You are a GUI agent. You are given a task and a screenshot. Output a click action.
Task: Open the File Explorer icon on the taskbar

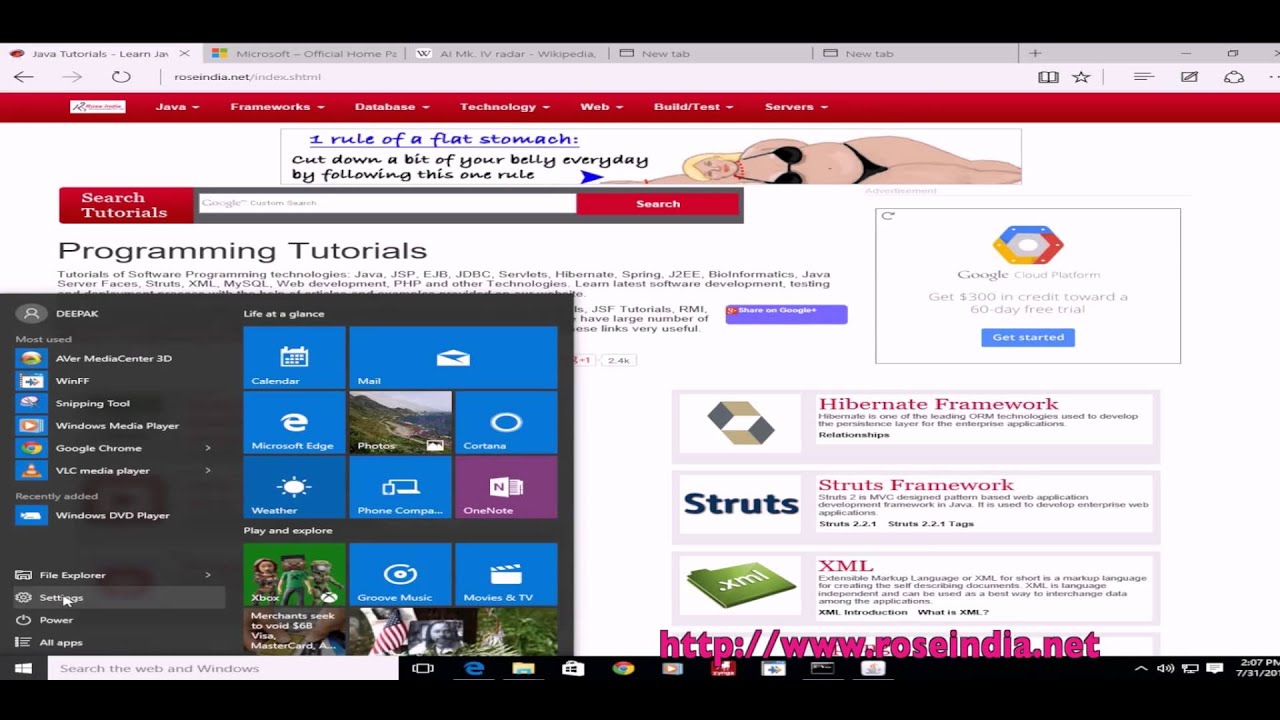click(523, 668)
